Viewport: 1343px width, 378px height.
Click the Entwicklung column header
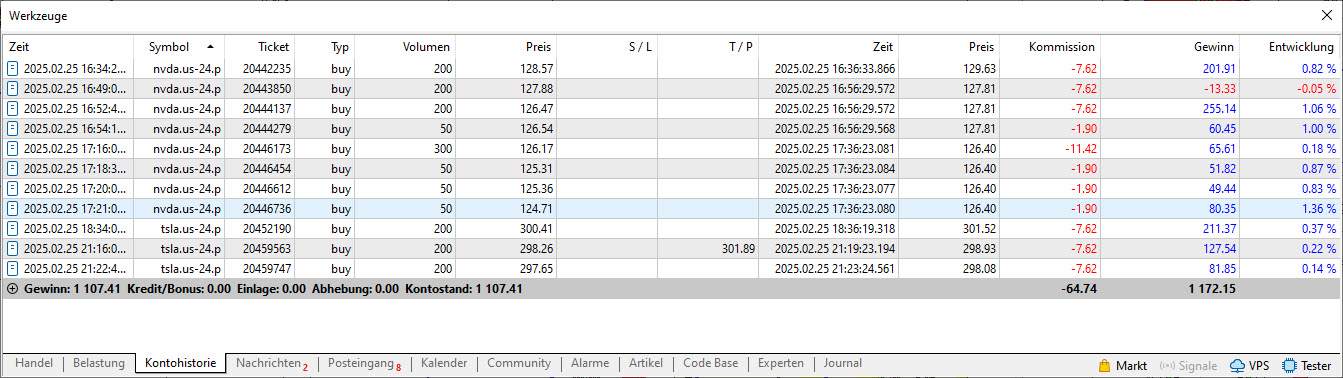tap(1290, 46)
